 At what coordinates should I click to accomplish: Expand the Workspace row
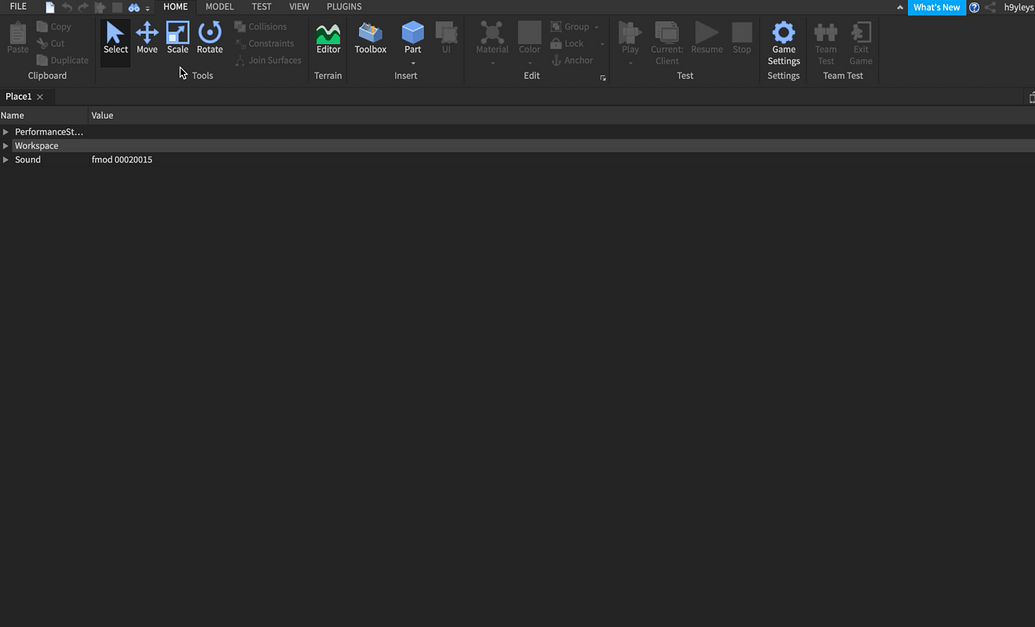click(5, 146)
